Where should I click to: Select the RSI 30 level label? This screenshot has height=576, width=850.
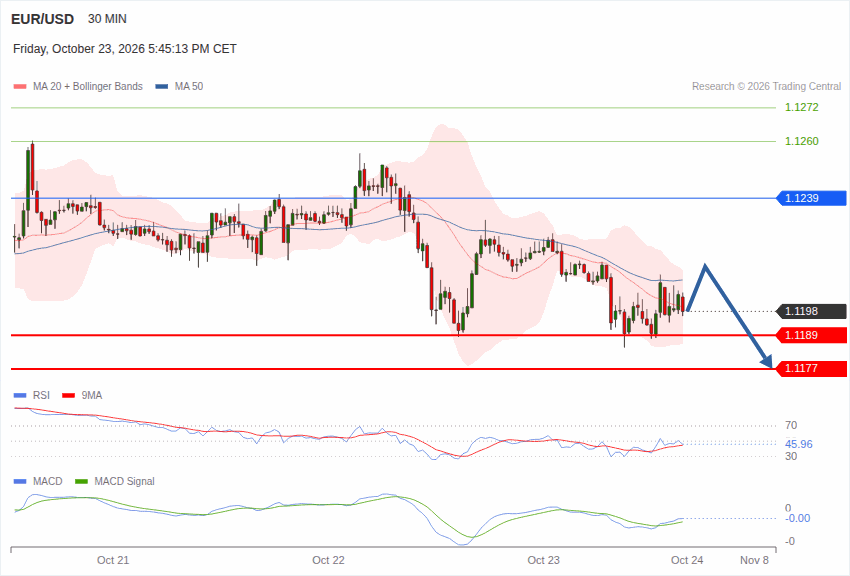point(791,456)
